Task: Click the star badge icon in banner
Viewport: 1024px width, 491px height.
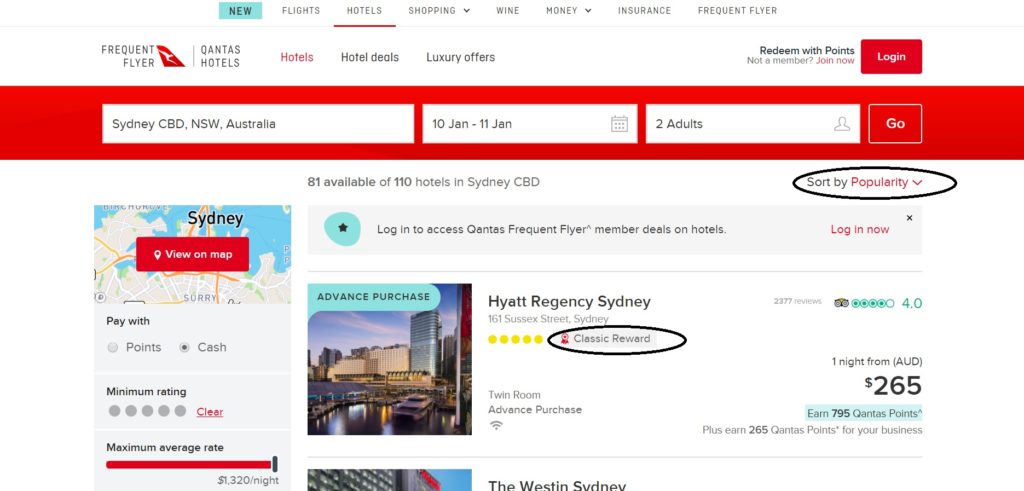Action: [342, 229]
